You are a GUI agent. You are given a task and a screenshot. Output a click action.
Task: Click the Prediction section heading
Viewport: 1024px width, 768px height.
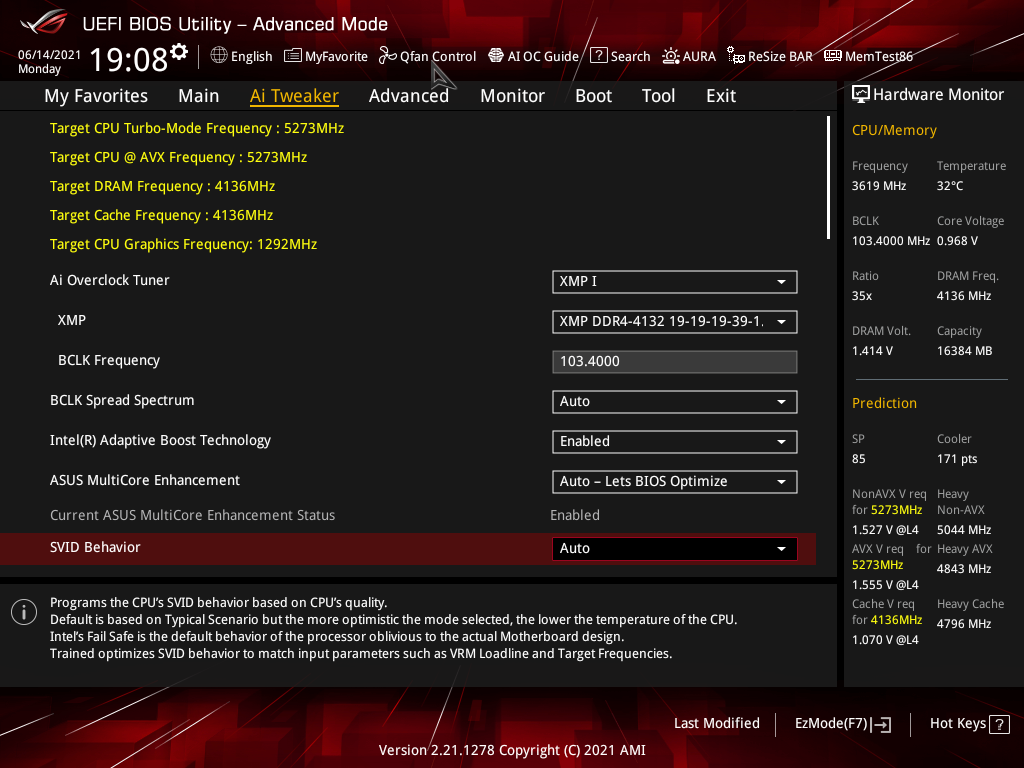click(884, 403)
